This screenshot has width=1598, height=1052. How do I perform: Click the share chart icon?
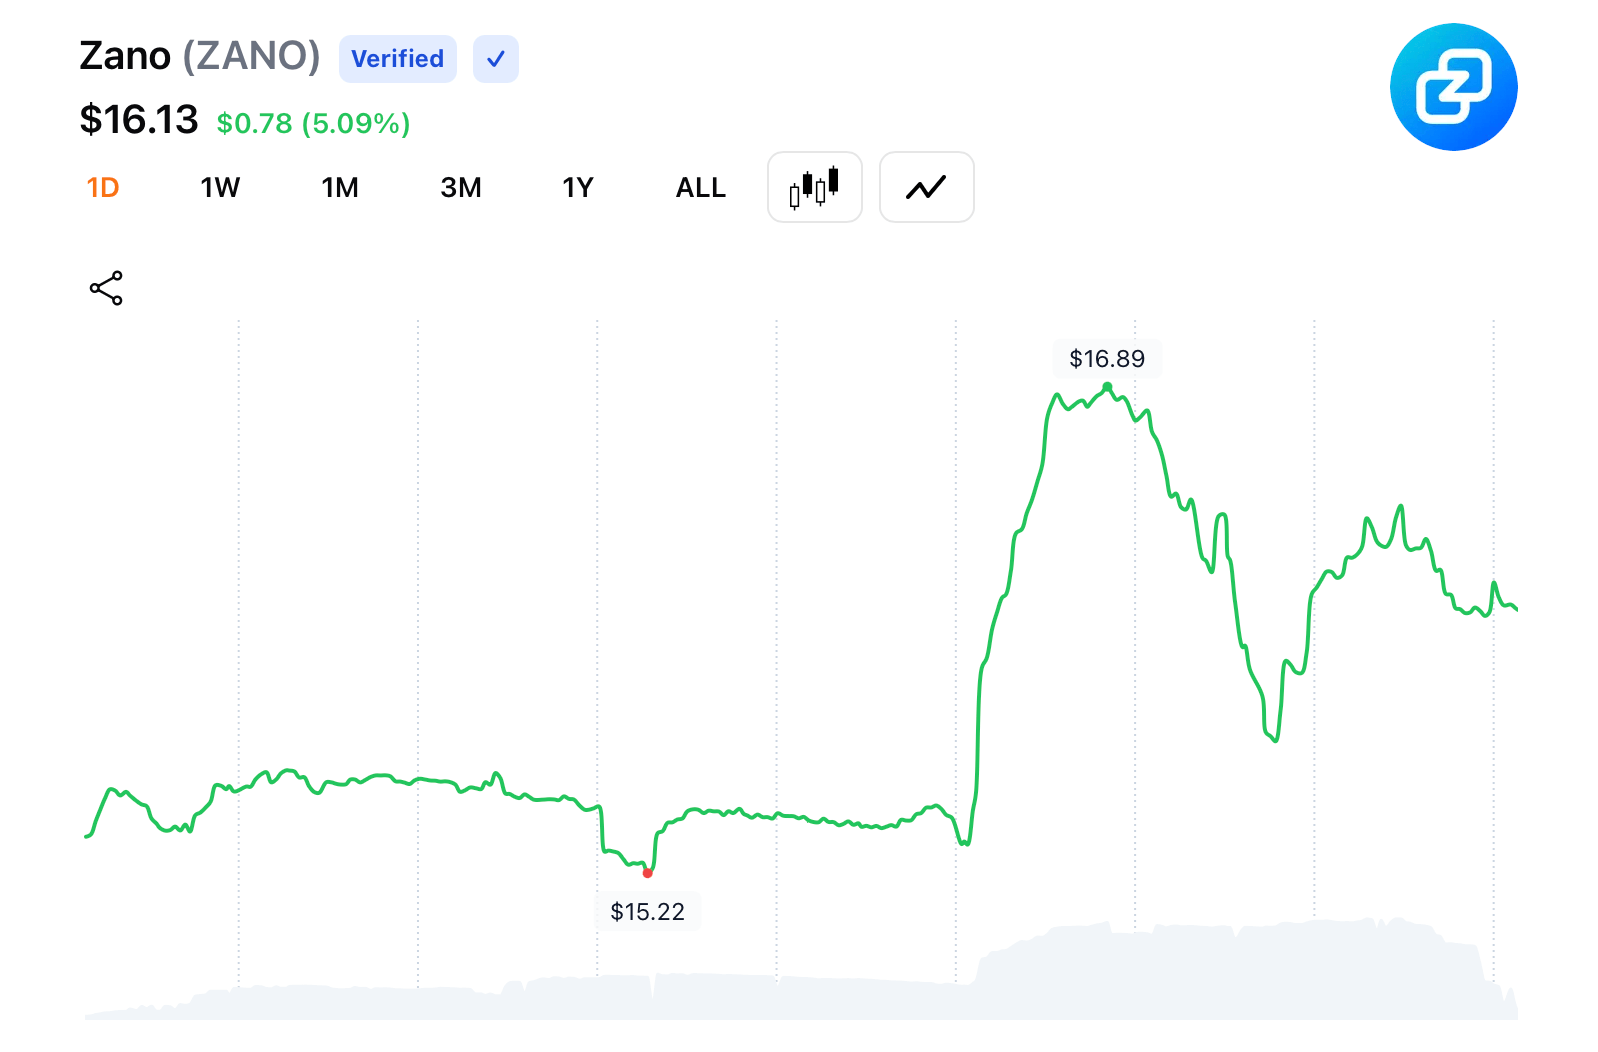(106, 288)
